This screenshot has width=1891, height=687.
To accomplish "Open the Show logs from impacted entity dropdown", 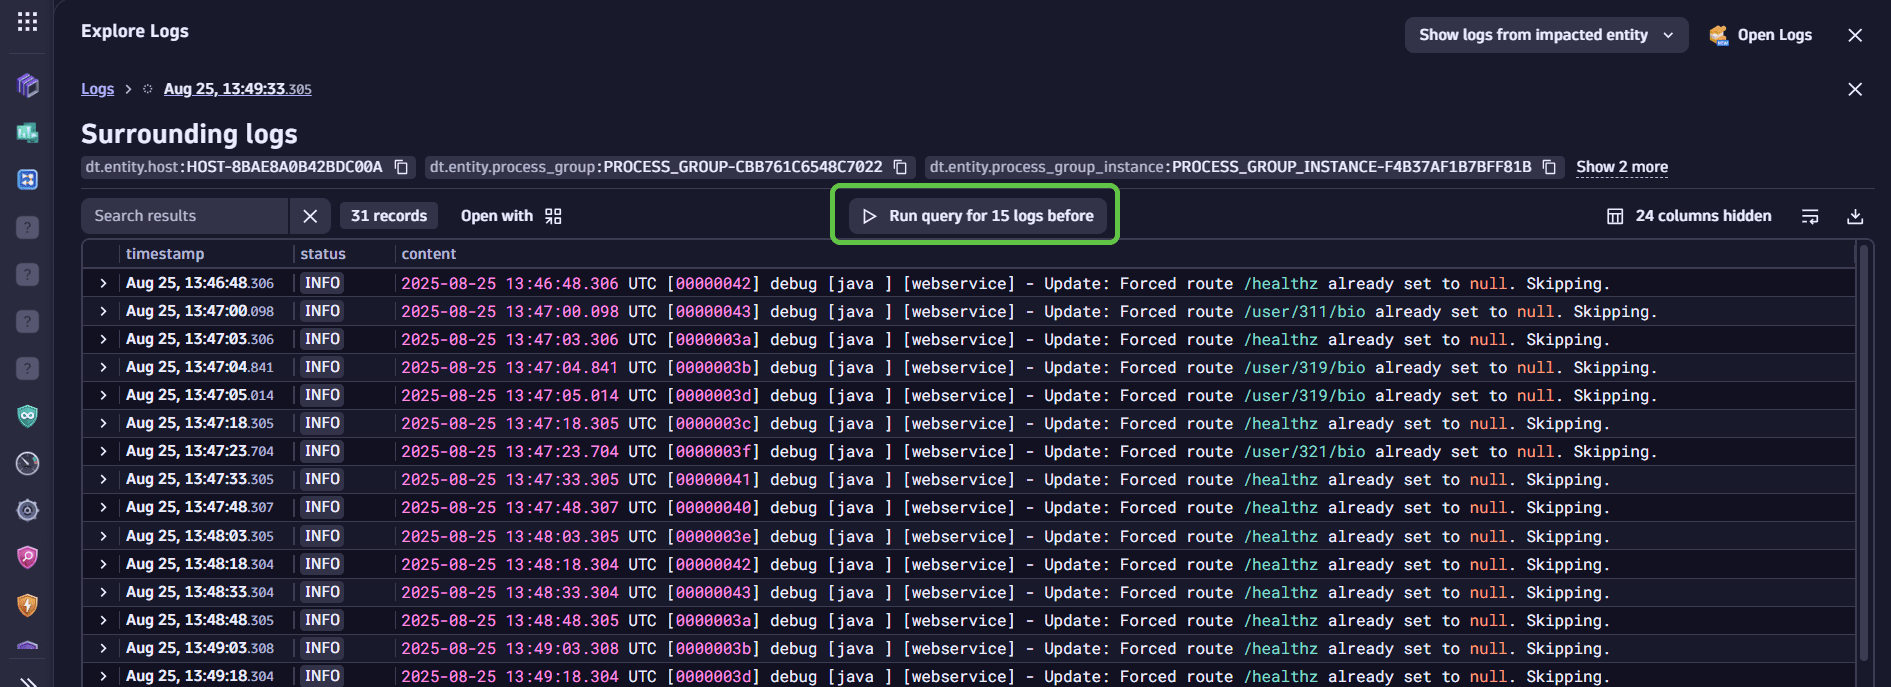I will pyautogui.click(x=1546, y=35).
